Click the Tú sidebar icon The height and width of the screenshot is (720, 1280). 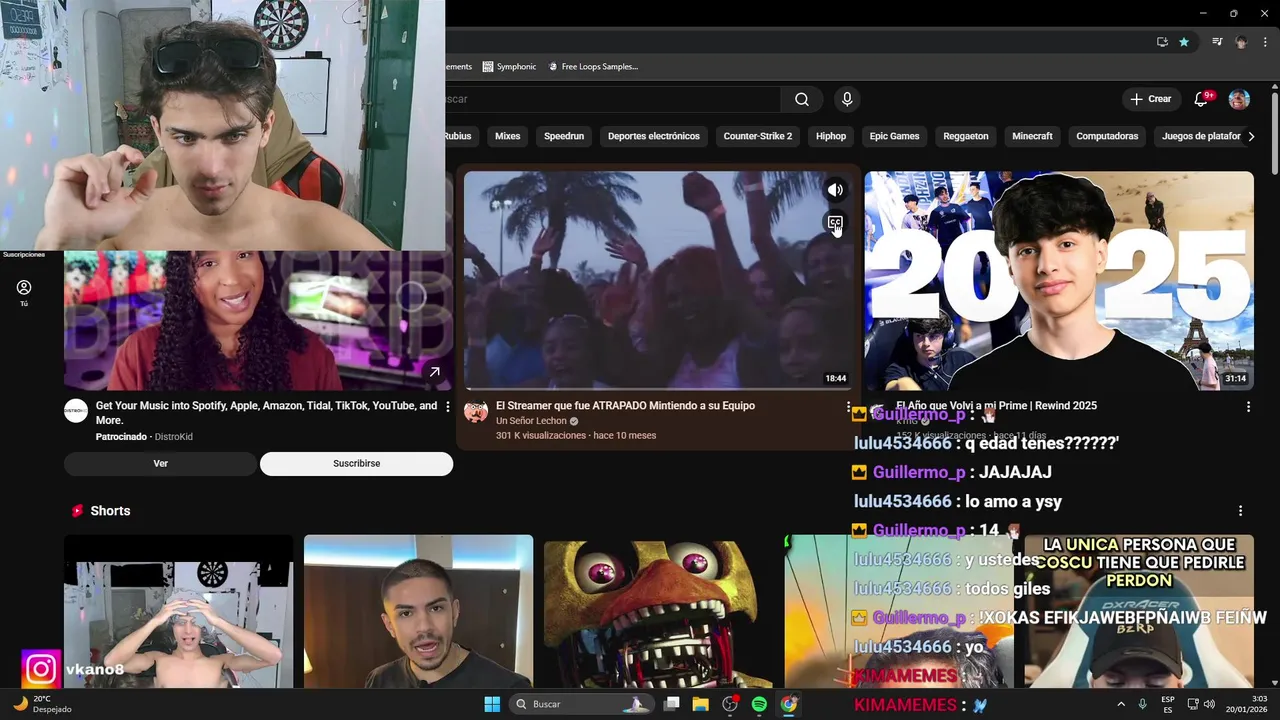click(24, 293)
